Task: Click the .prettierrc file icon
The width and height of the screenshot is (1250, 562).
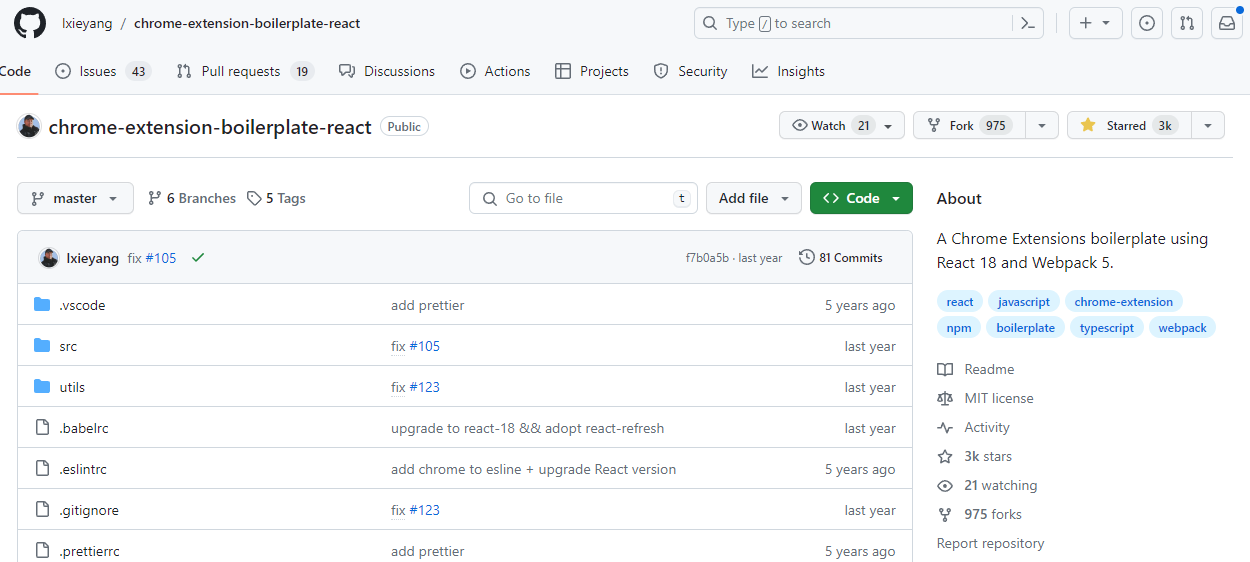Action: (x=42, y=551)
